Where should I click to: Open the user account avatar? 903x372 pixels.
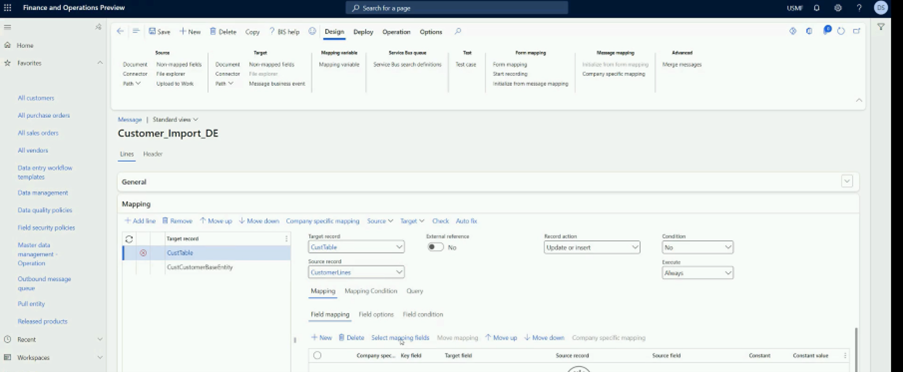click(880, 8)
